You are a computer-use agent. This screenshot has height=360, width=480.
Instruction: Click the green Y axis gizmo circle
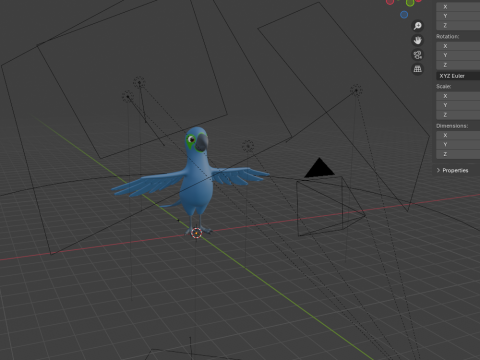tap(410, 3)
